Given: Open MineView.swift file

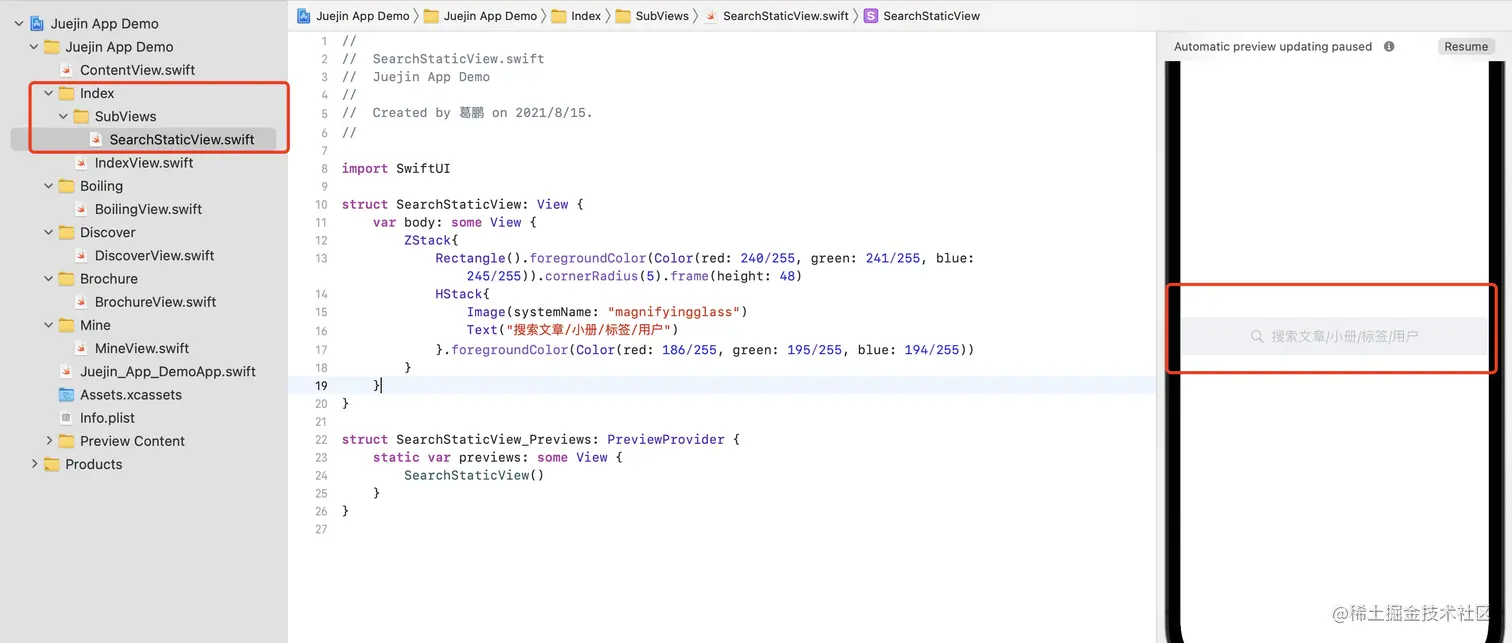Looking at the screenshot, I should click(142, 348).
